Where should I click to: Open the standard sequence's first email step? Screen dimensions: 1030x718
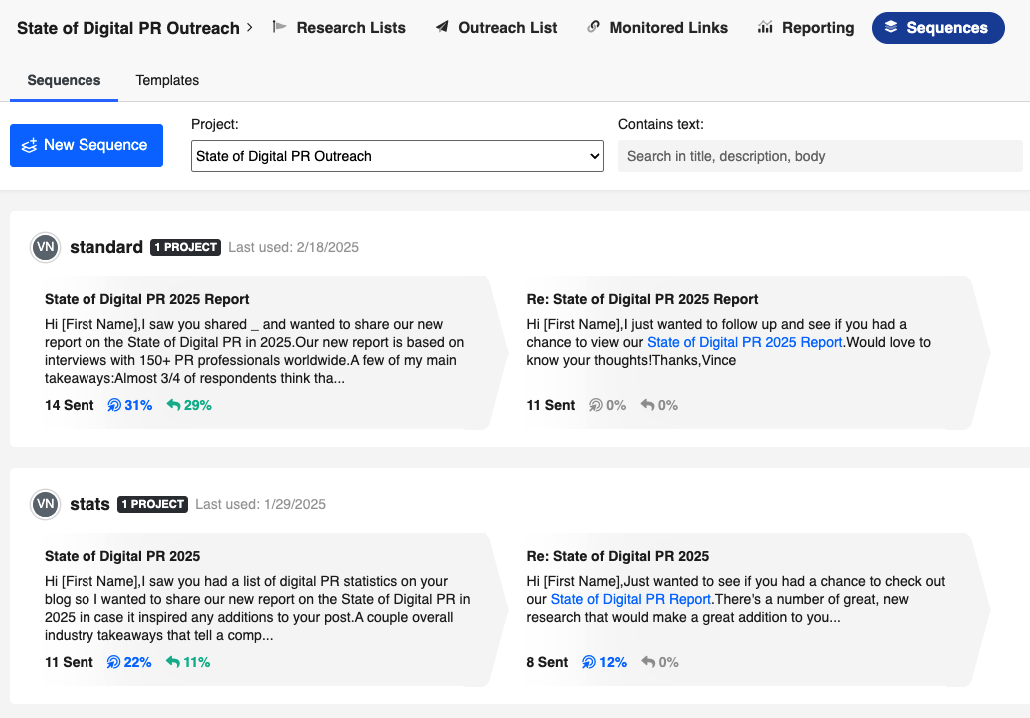(x=147, y=299)
